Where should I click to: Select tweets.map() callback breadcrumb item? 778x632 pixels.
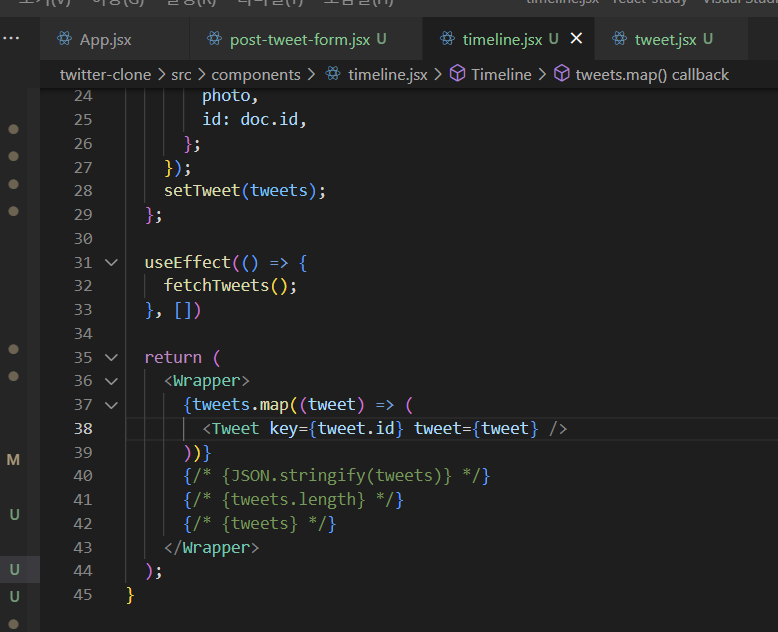click(652, 75)
